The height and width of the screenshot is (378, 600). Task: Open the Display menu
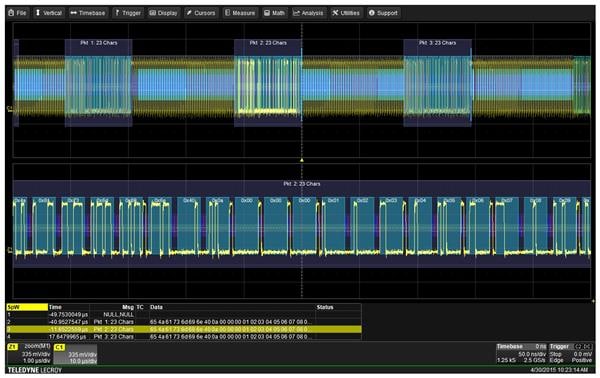[163, 13]
